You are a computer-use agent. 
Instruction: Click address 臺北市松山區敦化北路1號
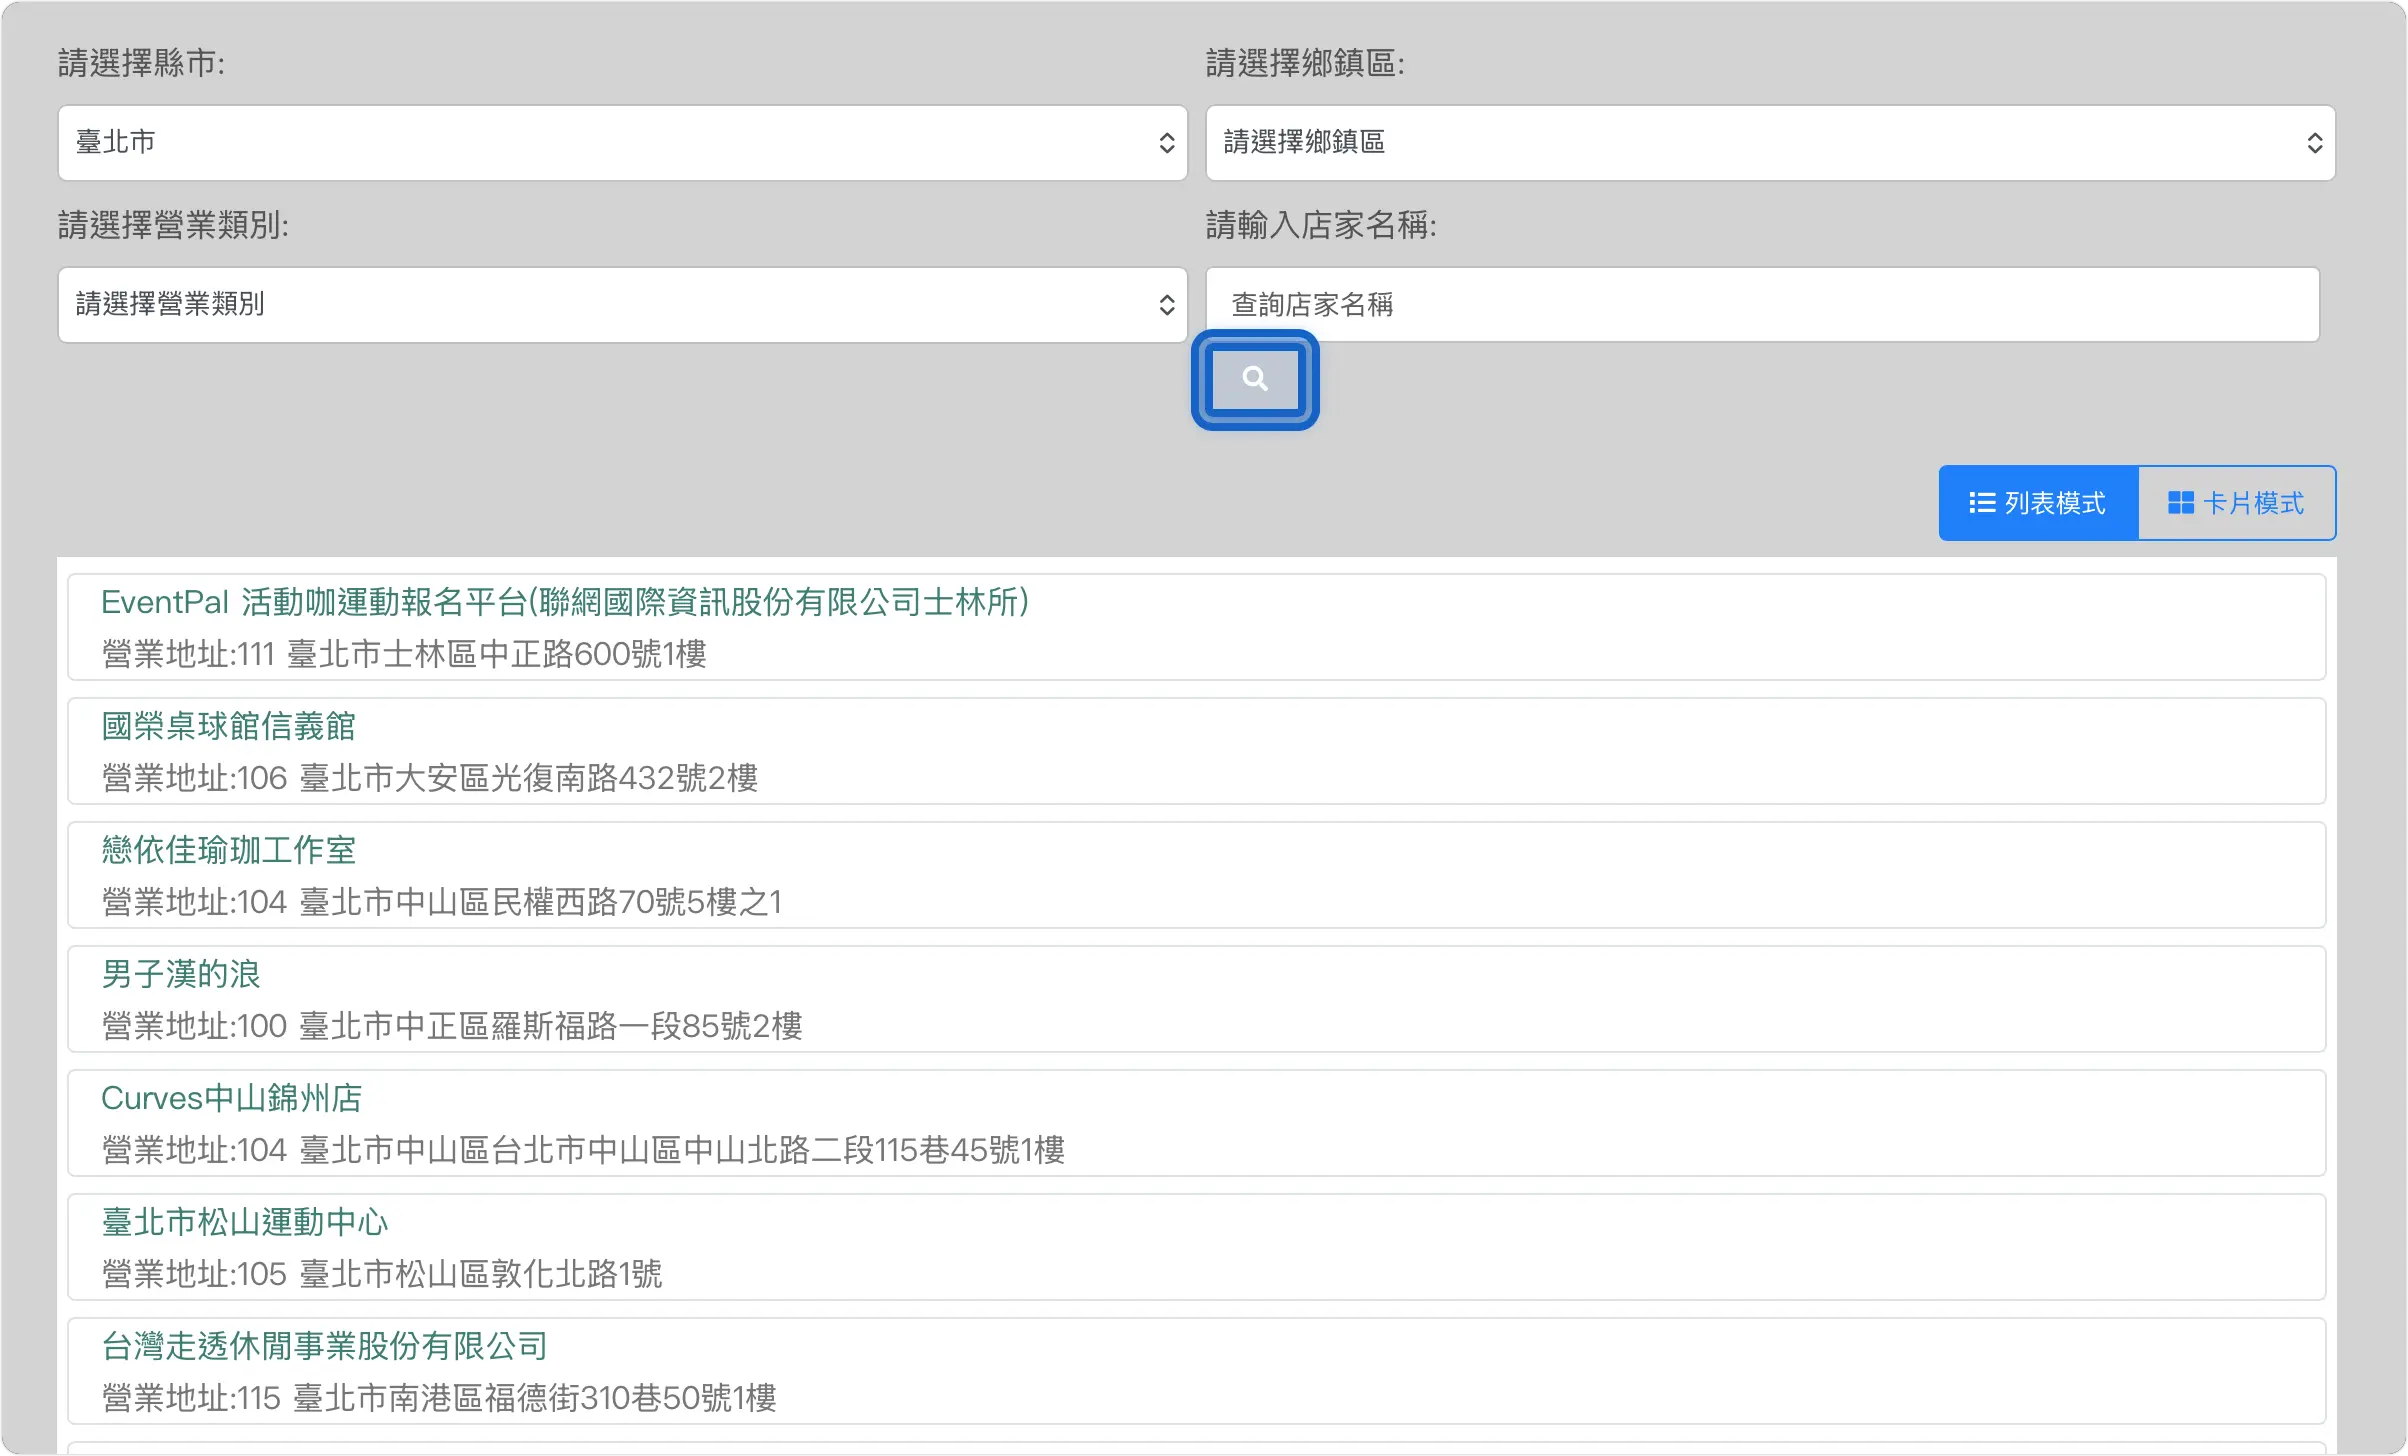point(481,1274)
